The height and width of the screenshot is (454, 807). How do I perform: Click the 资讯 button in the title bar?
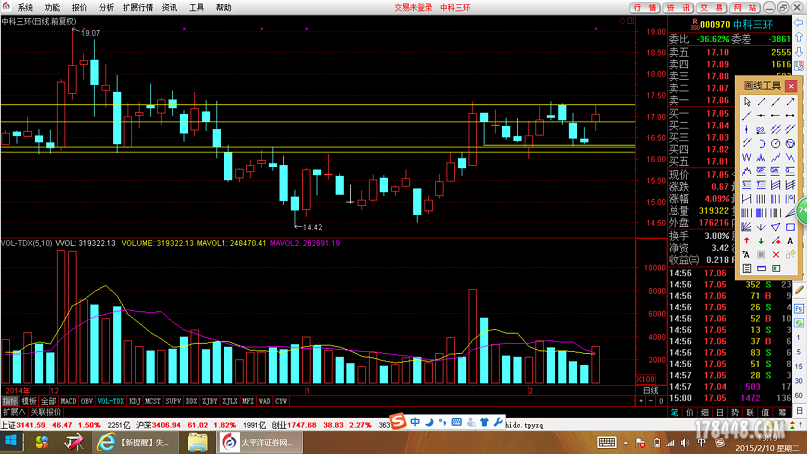[678, 7]
